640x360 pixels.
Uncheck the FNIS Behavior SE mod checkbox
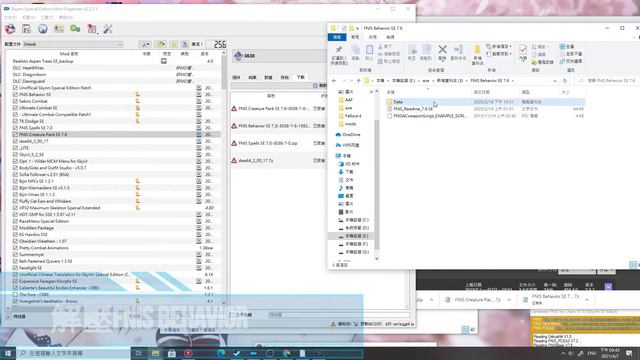click(15, 94)
